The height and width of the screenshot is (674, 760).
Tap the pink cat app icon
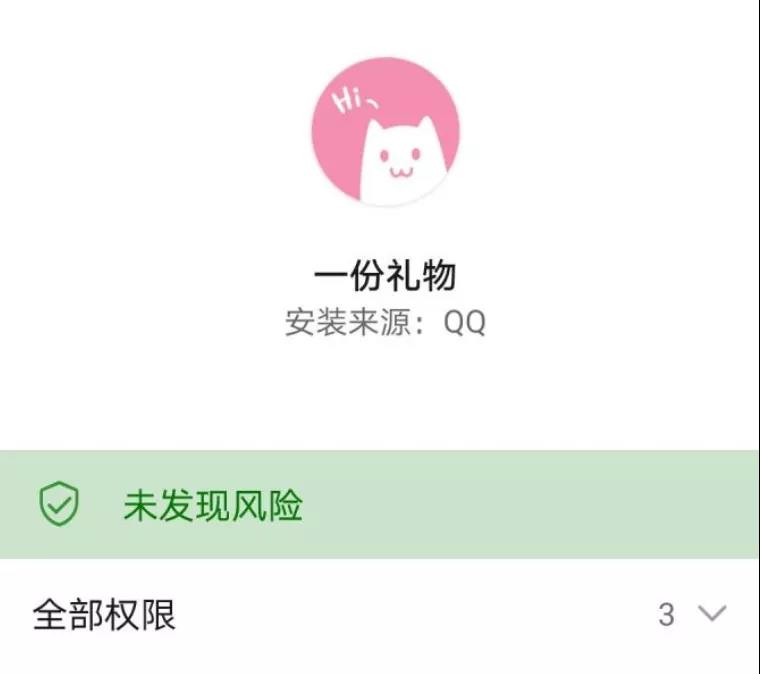385,132
